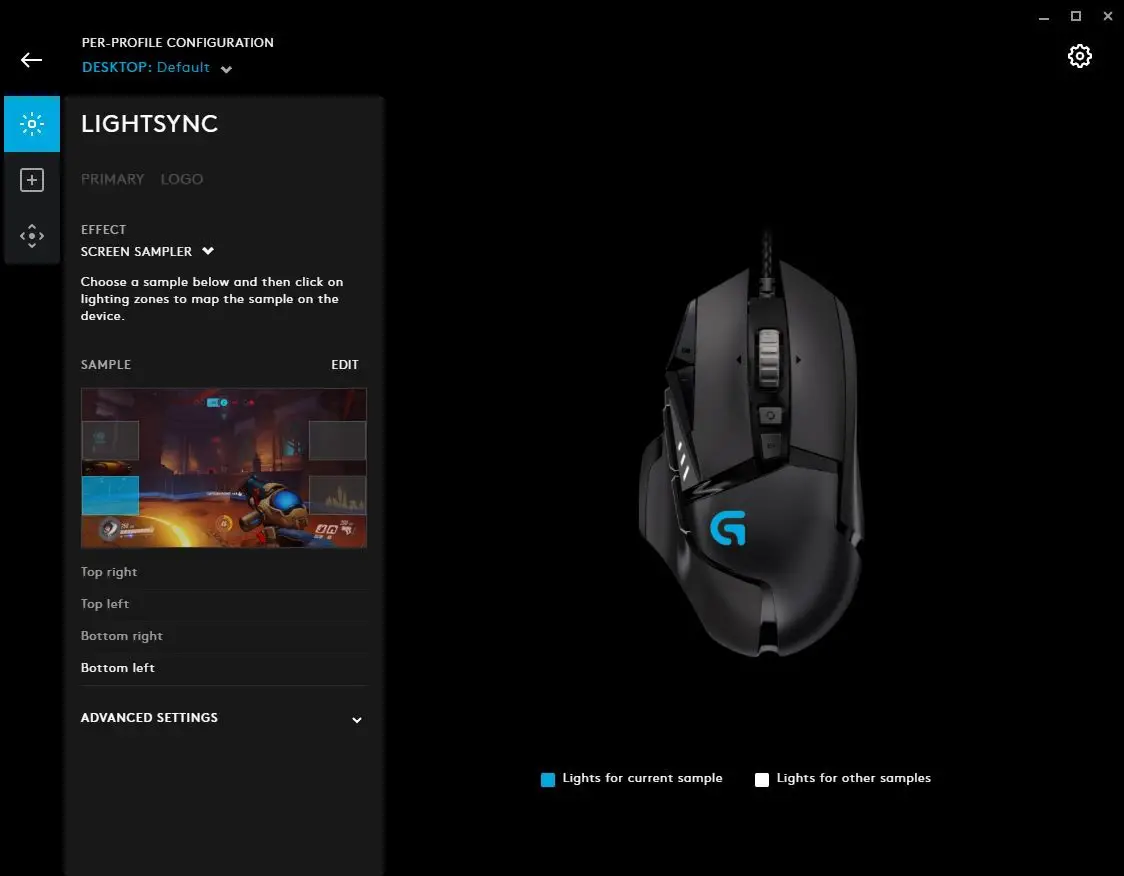Select the Bottom right sample

[x=223, y=636]
